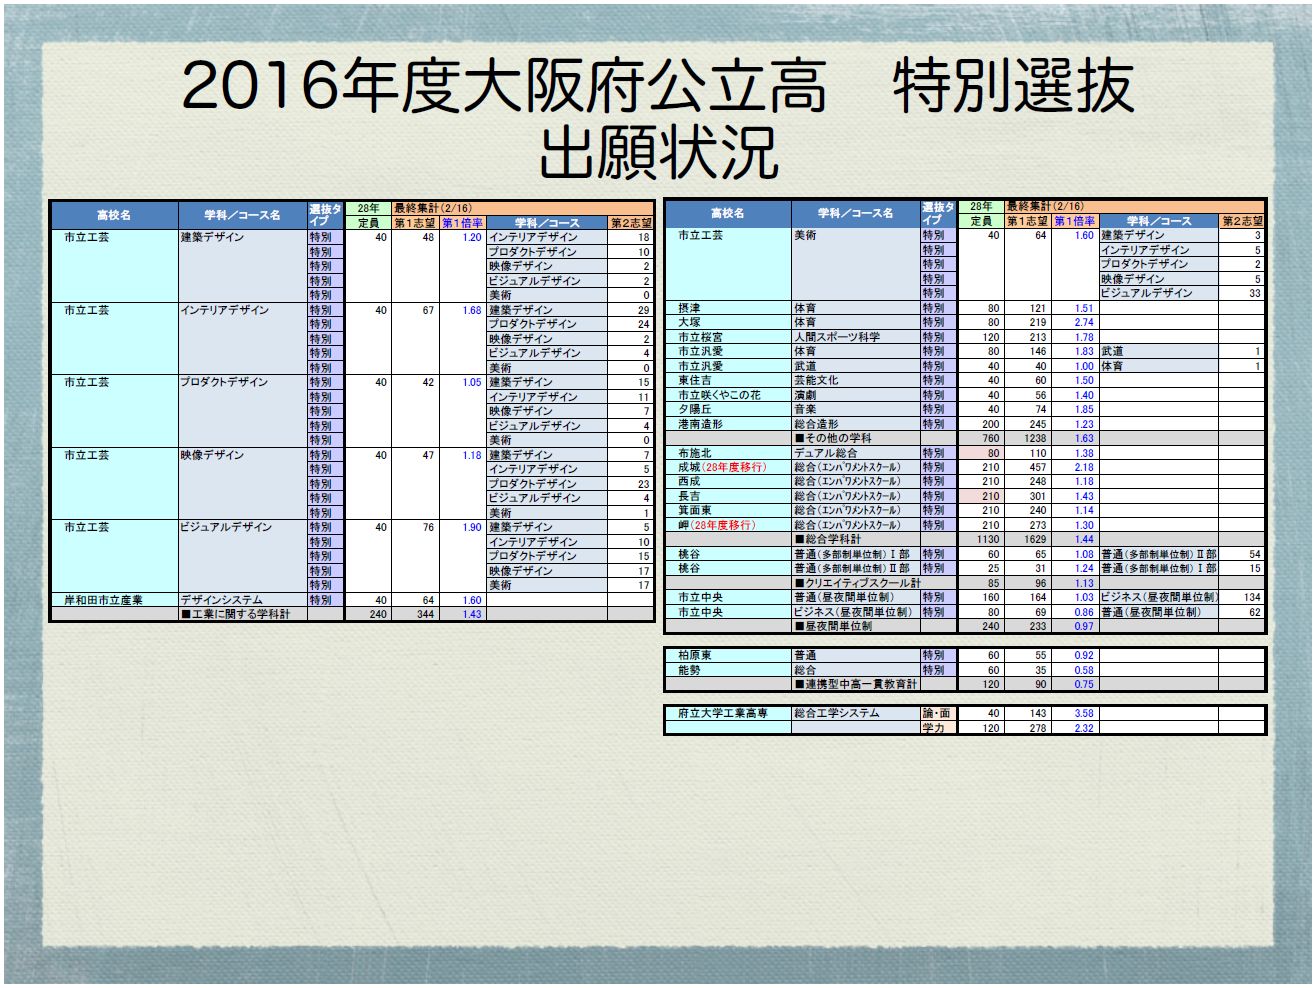The image size is (1316, 988).
Task: Click the subtitle 出願状況
Action: pos(658,153)
